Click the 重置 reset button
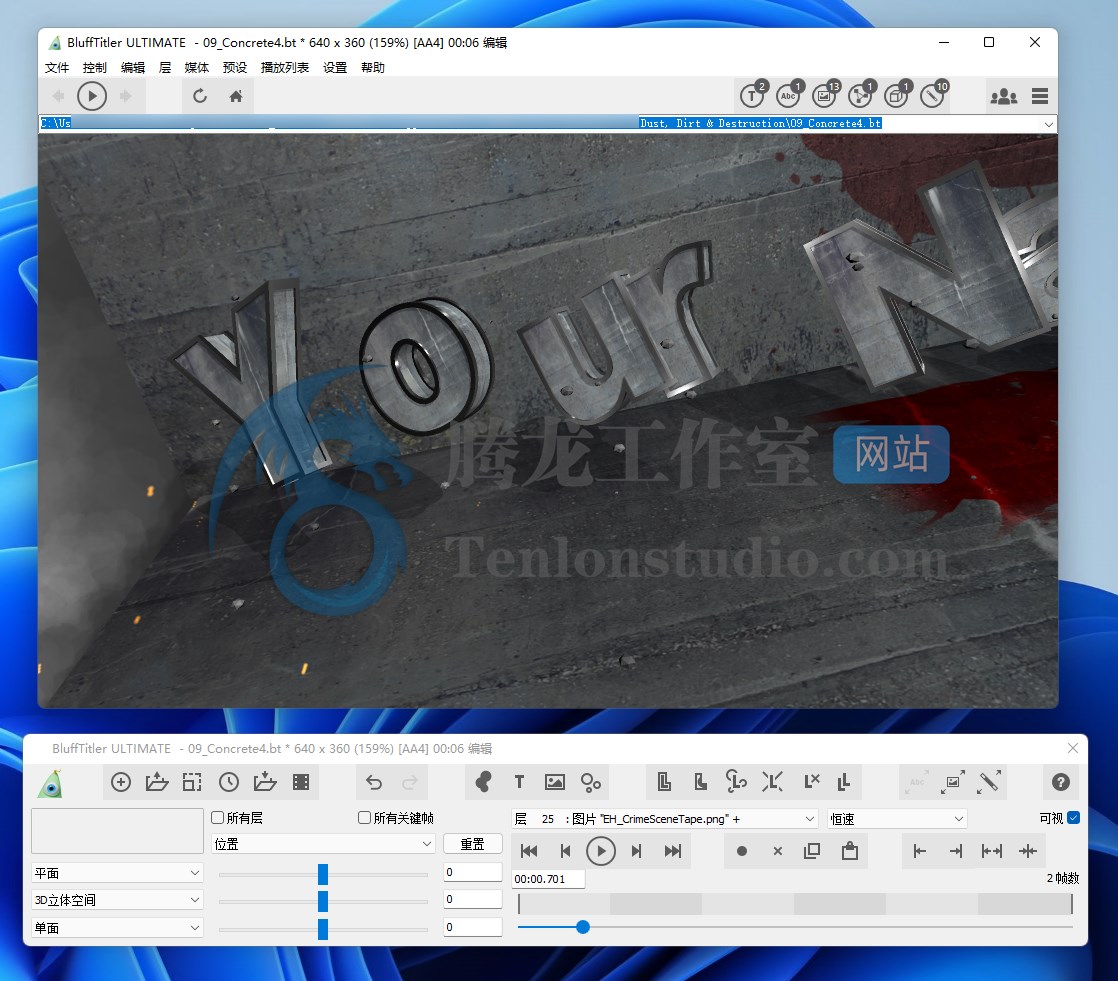Screen dimensions: 1118x981 pyautogui.click(x=473, y=844)
